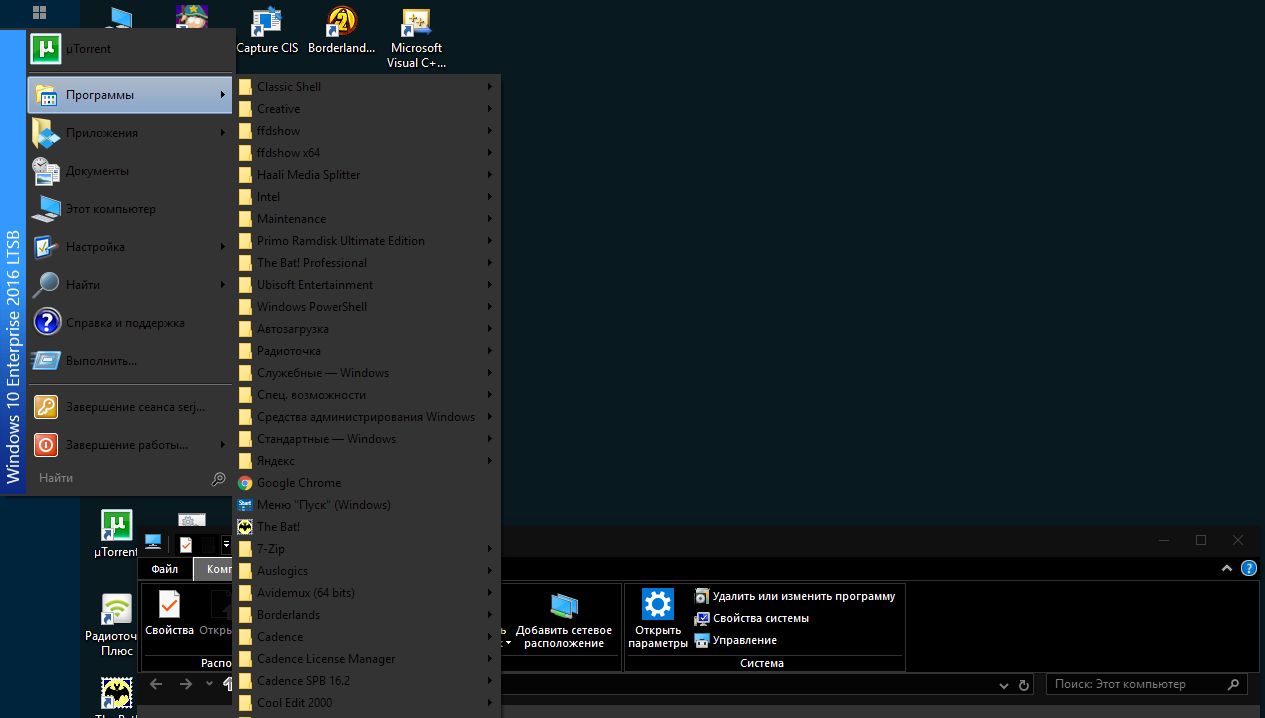Open Свойства системы in the ribbon
Viewport: 1265px width, 718px height.
click(x=752, y=618)
